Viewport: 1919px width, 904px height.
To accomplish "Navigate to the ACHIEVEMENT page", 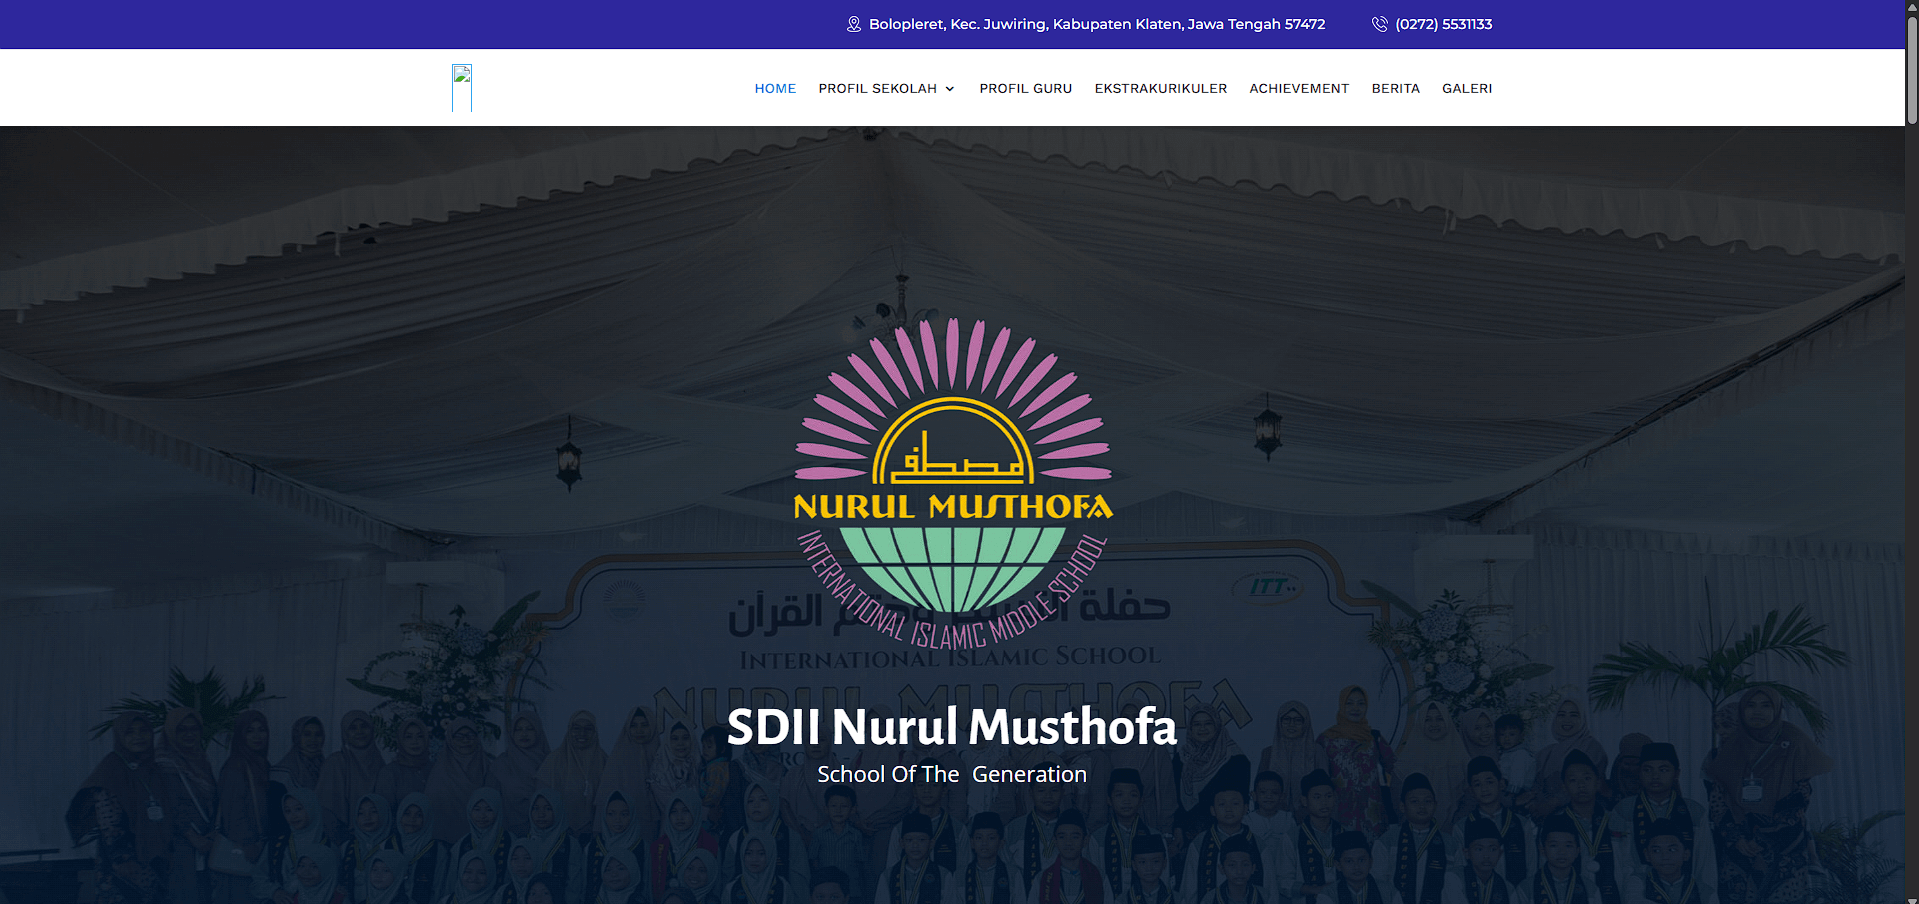I will (1299, 89).
